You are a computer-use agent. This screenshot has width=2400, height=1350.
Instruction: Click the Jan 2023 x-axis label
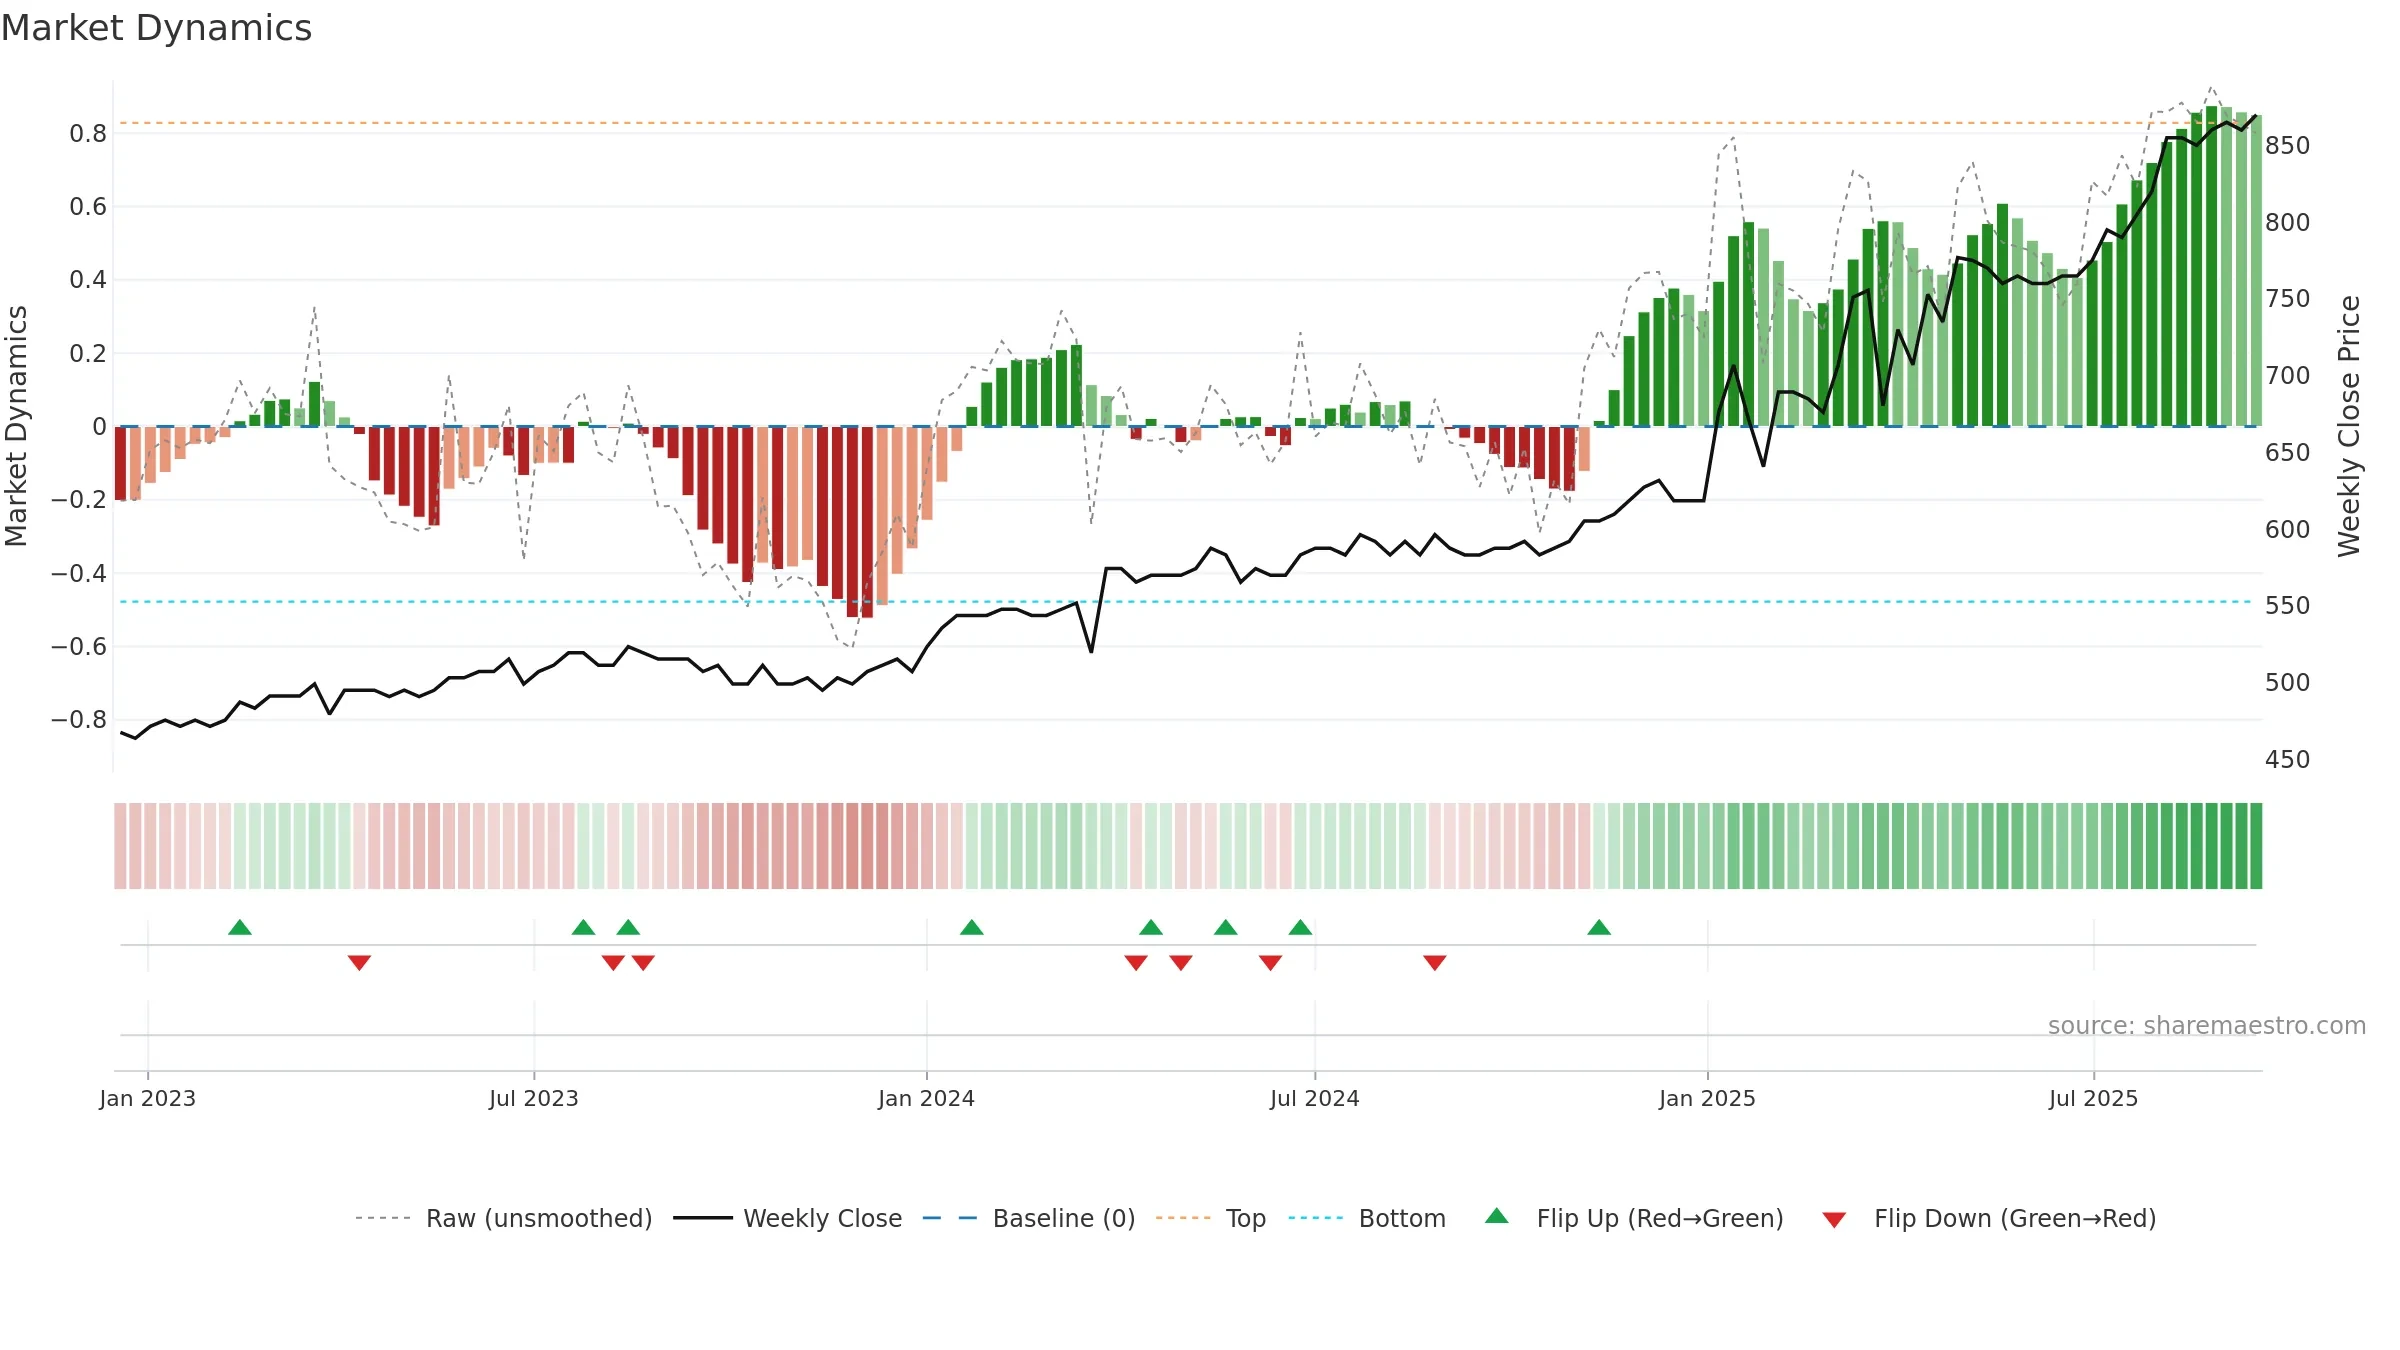148,1098
